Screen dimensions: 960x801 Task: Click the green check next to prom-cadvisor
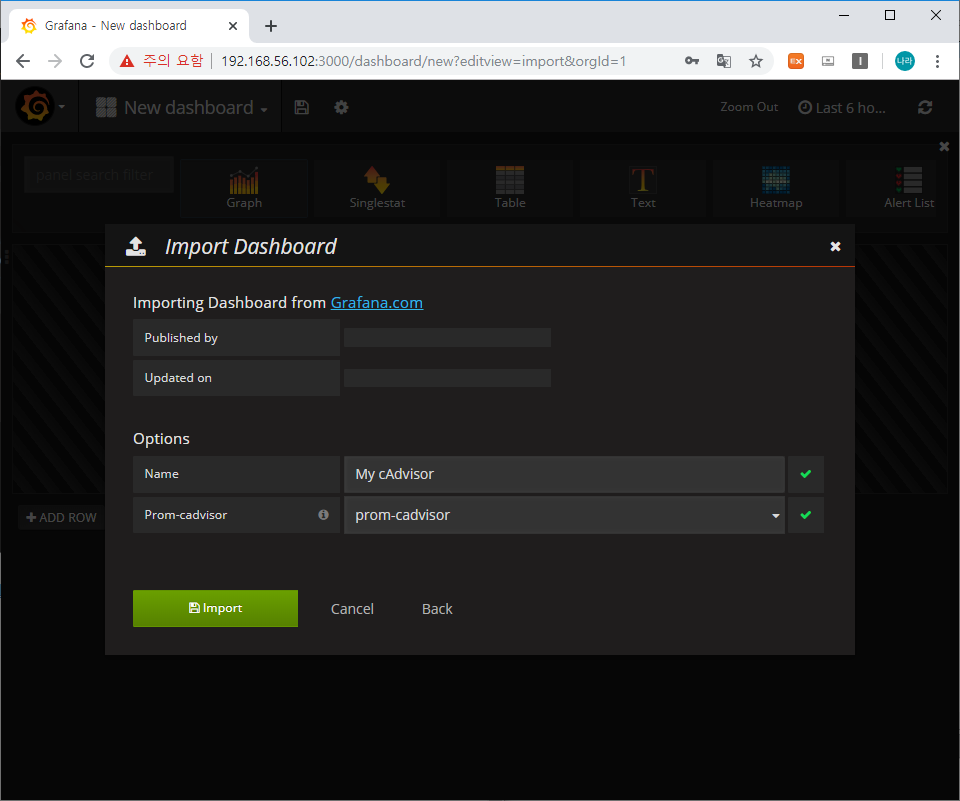click(x=806, y=515)
